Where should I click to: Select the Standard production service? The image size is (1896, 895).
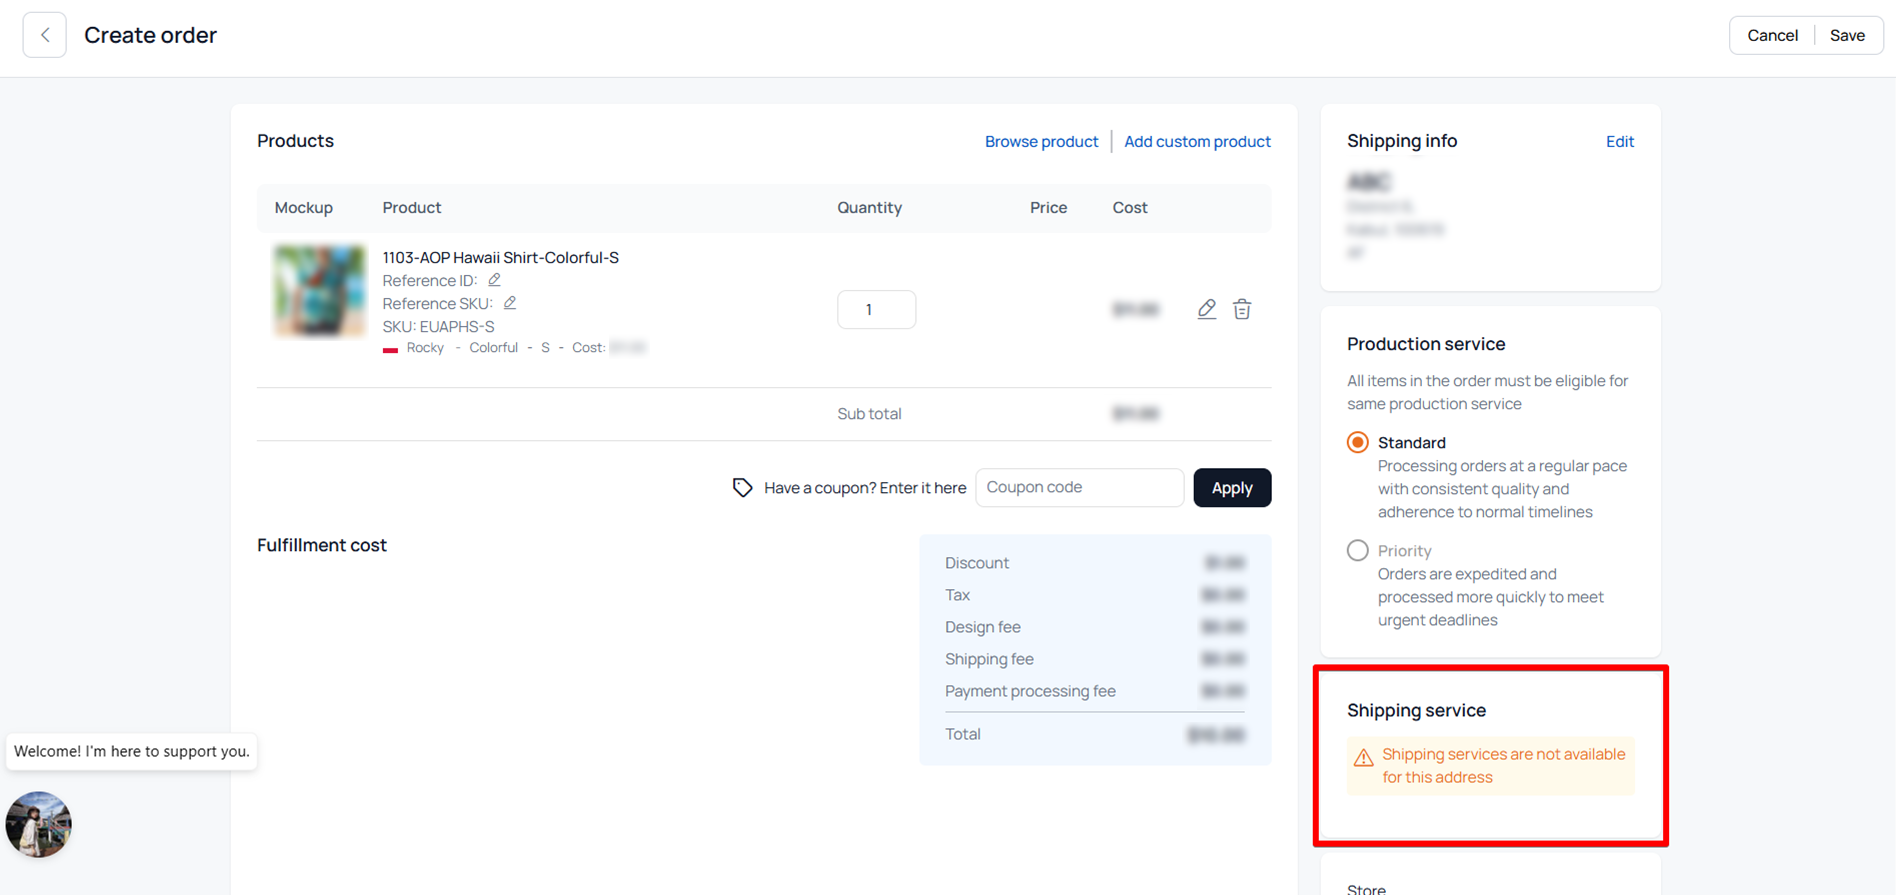click(x=1358, y=442)
